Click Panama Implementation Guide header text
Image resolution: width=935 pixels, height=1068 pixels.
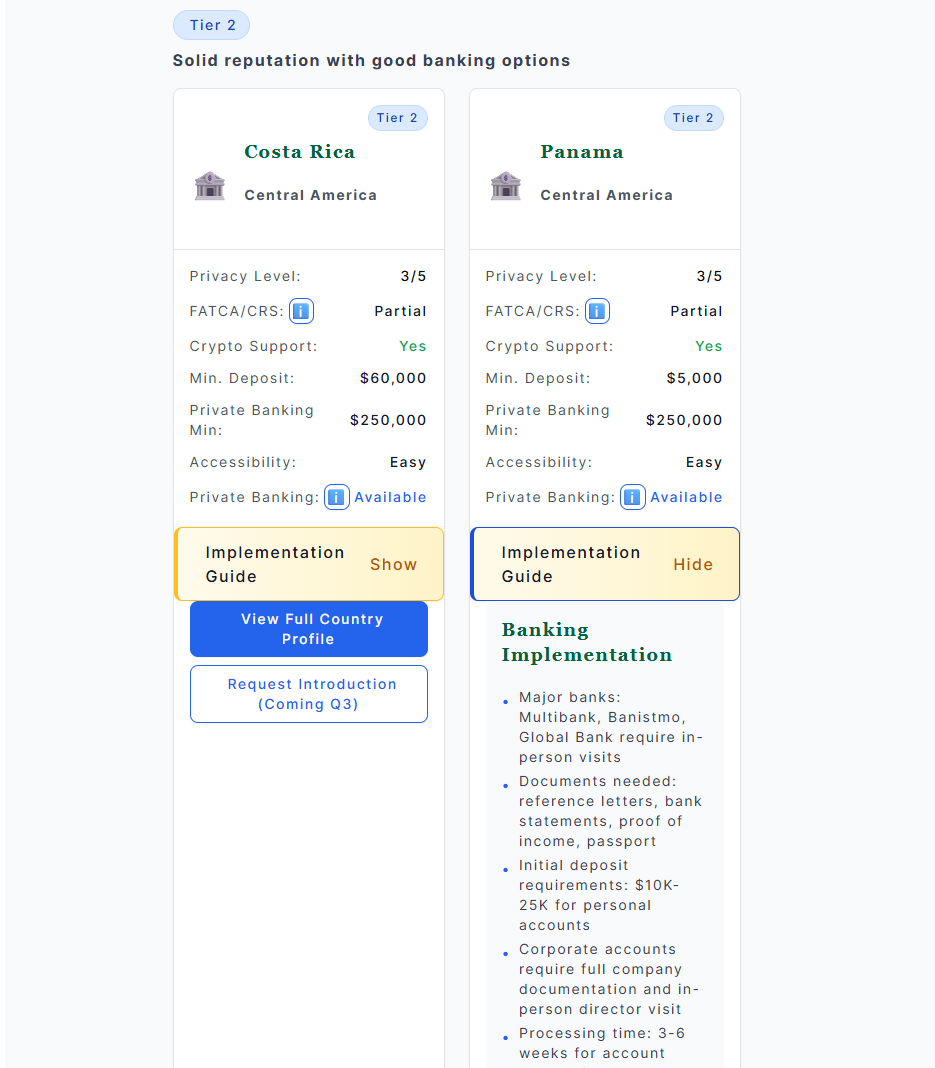(571, 565)
